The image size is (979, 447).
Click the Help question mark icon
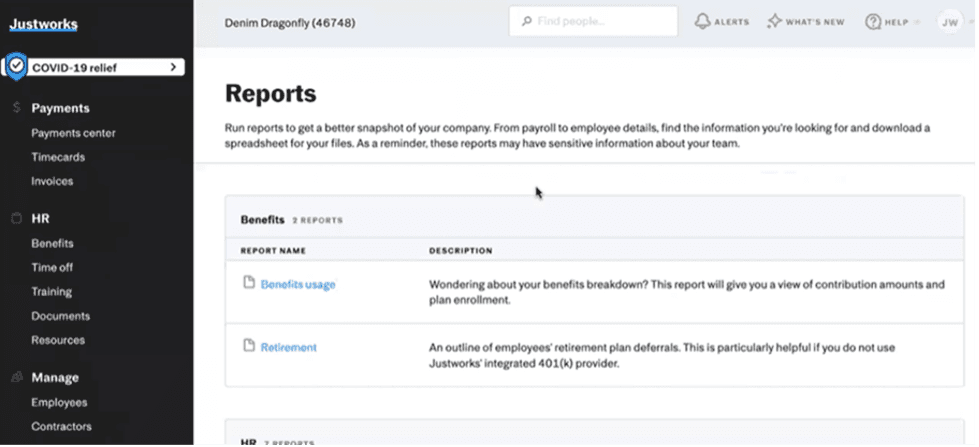tap(873, 22)
